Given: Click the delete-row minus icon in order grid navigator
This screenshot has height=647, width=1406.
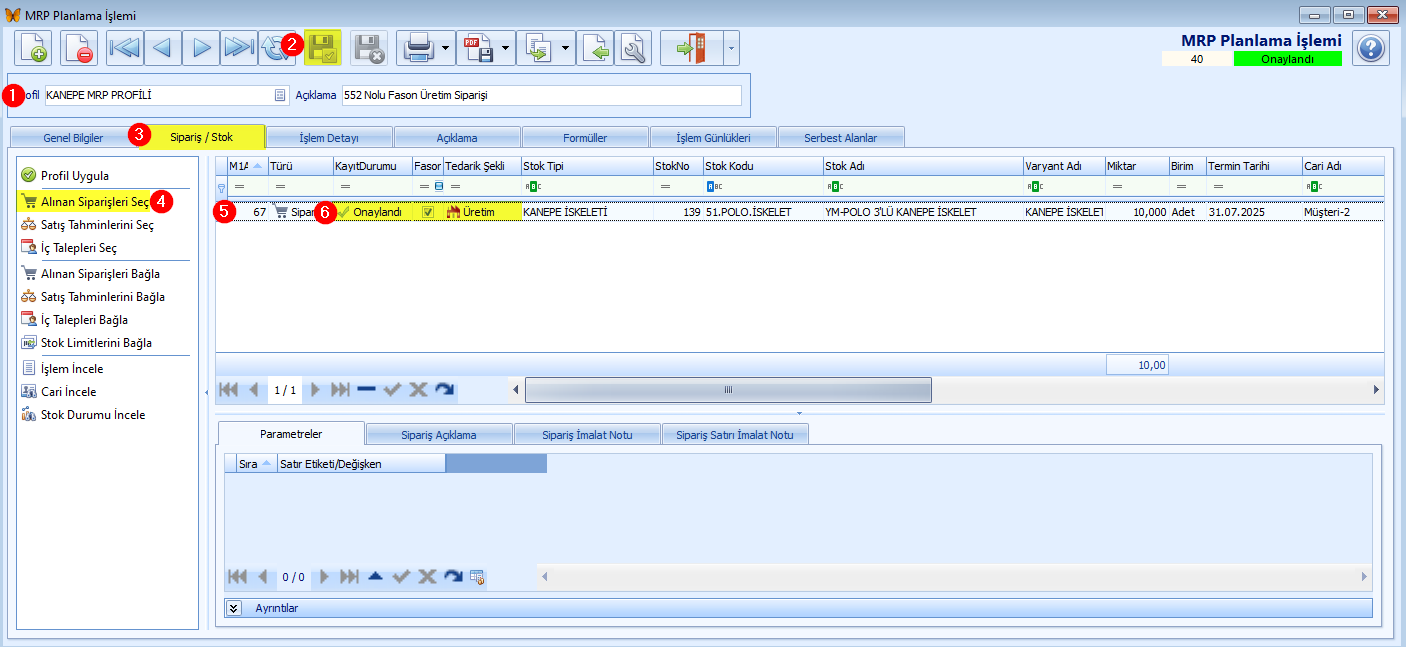Looking at the screenshot, I should (x=366, y=389).
